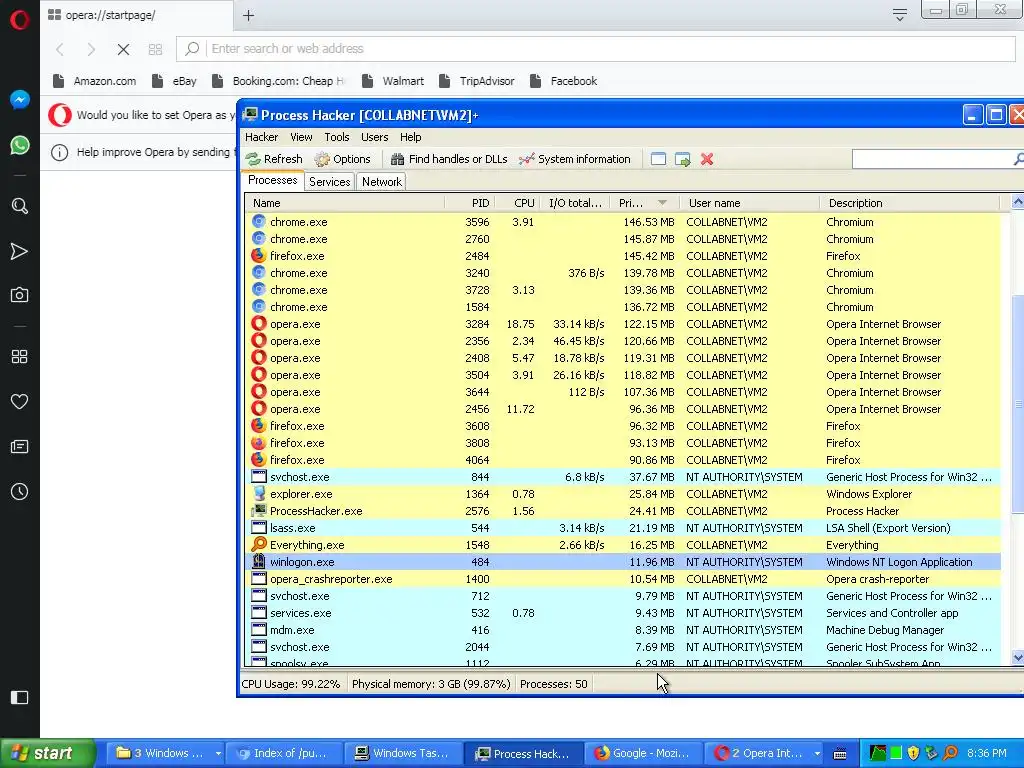Toggle sidebar panel icon at bottom

click(x=20, y=697)
